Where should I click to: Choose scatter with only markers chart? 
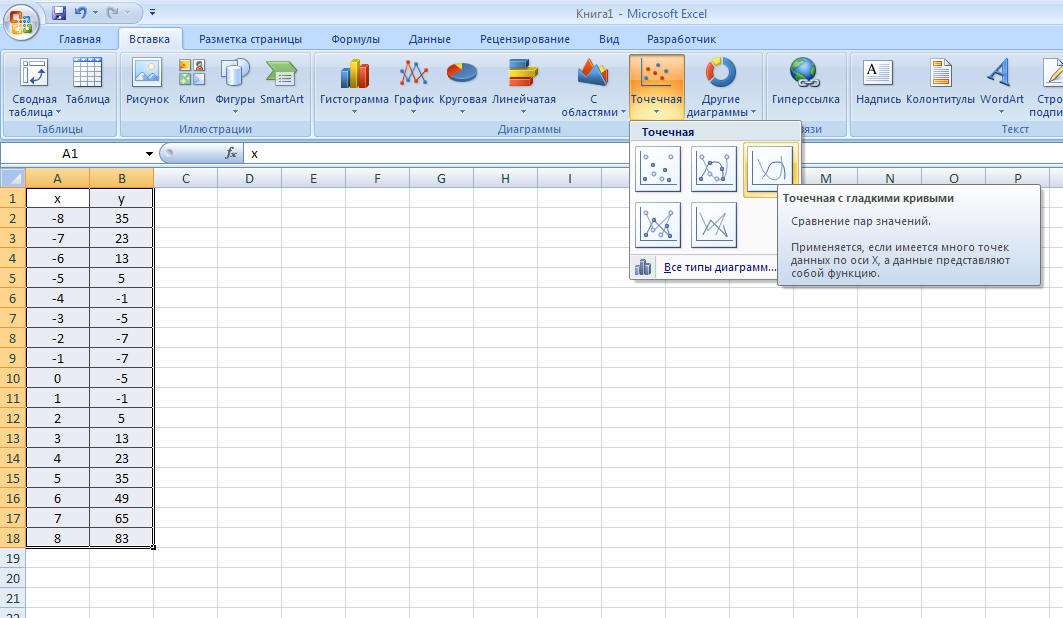coord(658,169)
